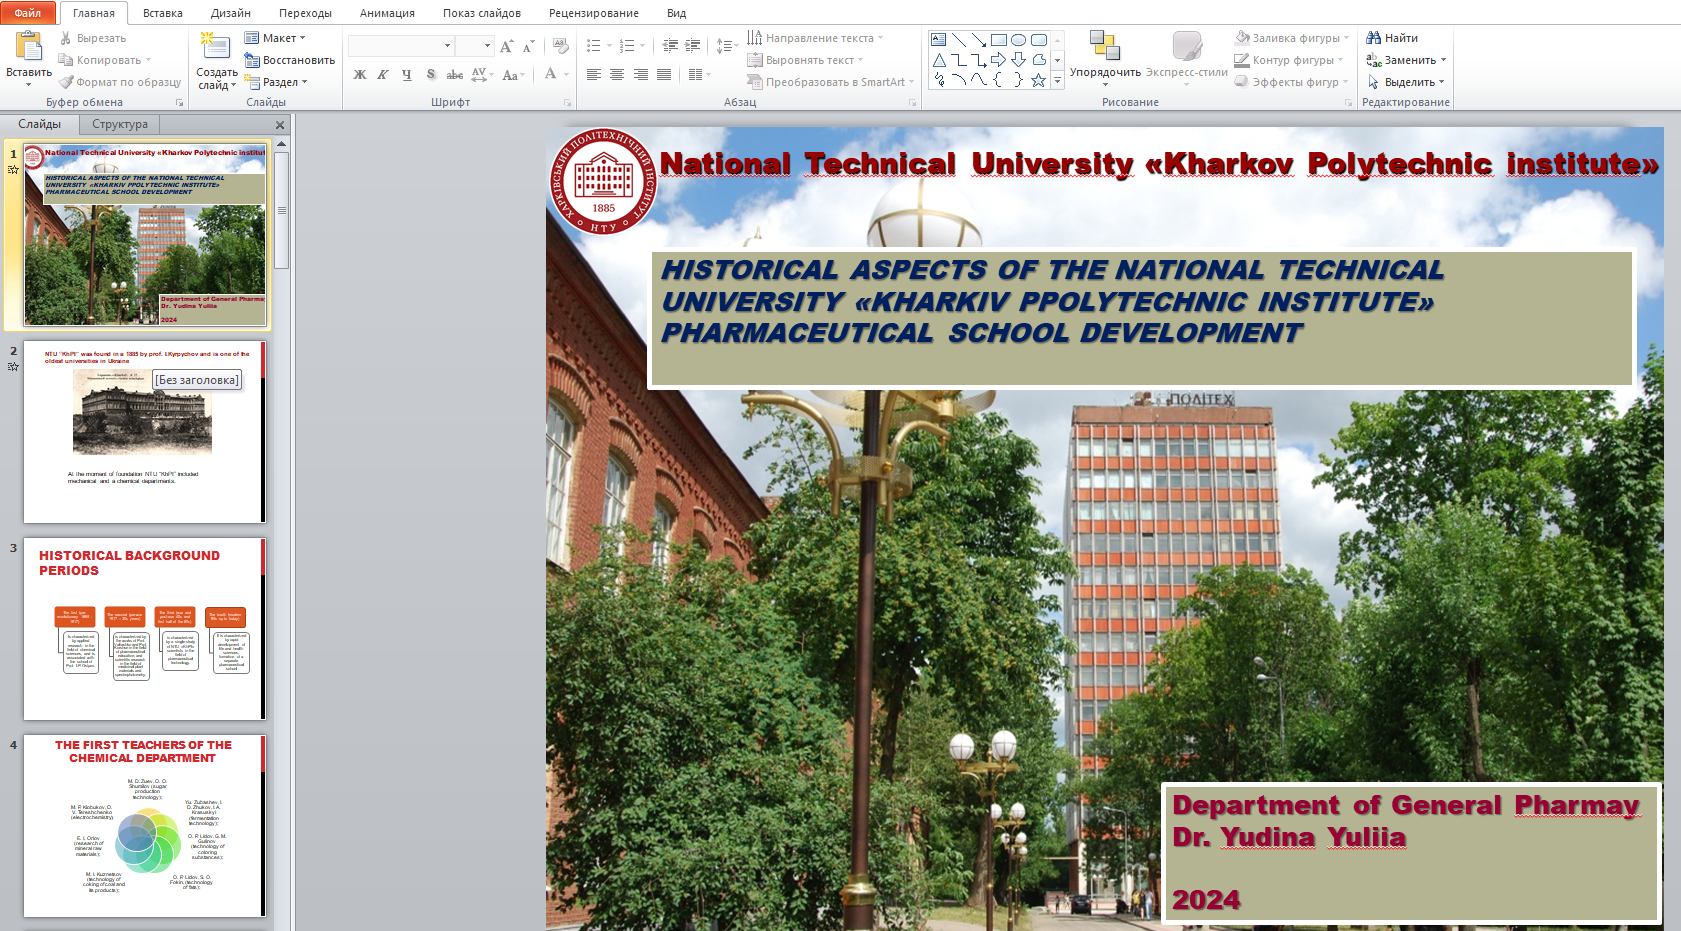This screenshot has height=931, width=1681.
Task: Open the font name combo box
Action: pos(400,46)
